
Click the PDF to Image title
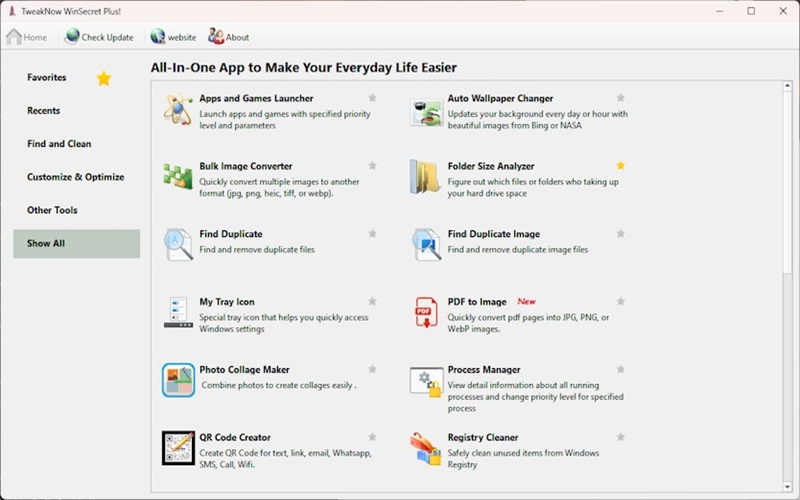tap(477, 302)
